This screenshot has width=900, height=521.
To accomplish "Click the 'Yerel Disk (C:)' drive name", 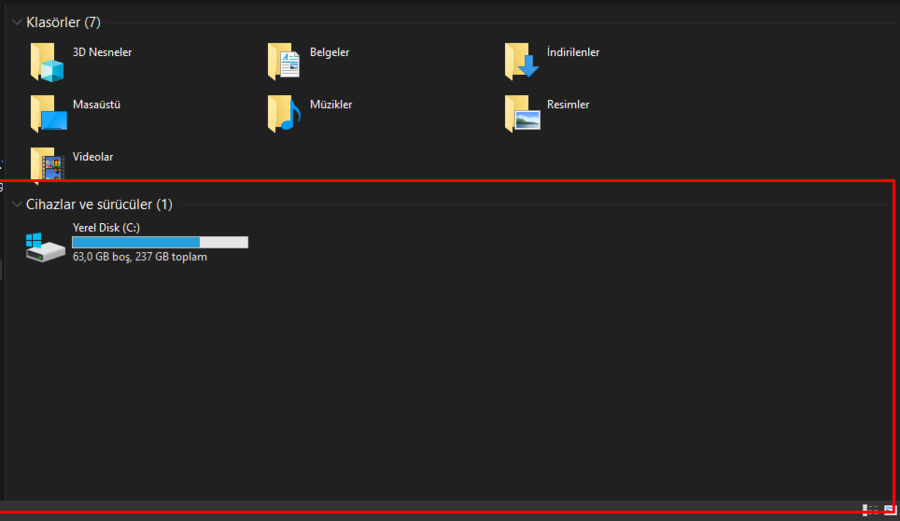I will (106, 228).
